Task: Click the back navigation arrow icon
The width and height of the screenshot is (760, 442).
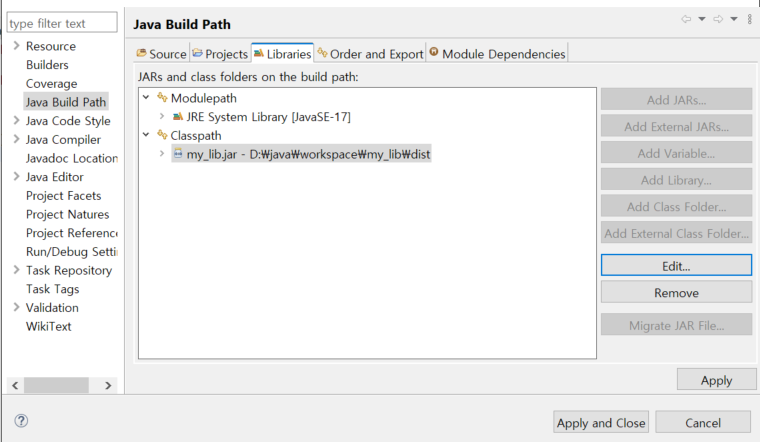Action: (686, 19)
